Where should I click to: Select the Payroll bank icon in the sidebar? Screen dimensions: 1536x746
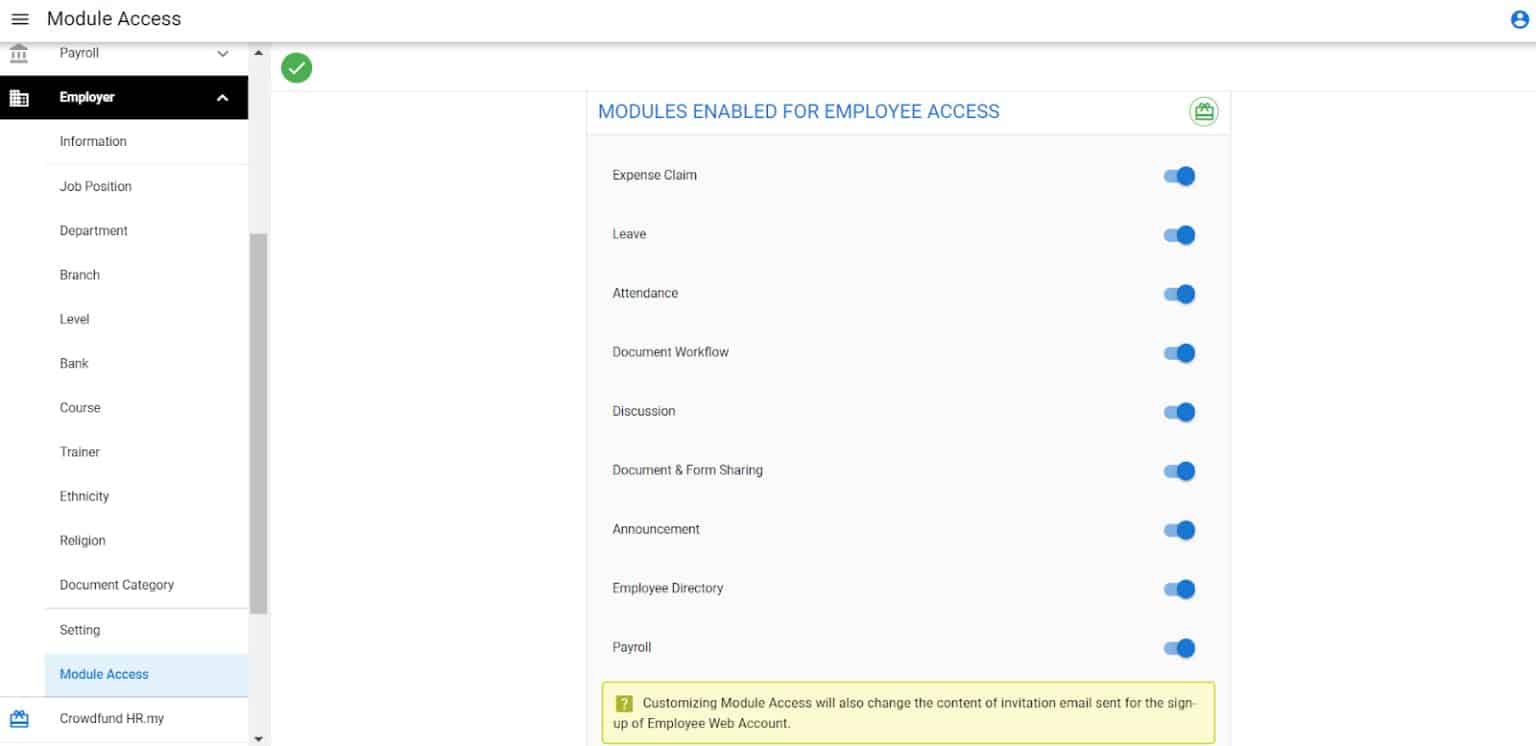tap(17, 53)
